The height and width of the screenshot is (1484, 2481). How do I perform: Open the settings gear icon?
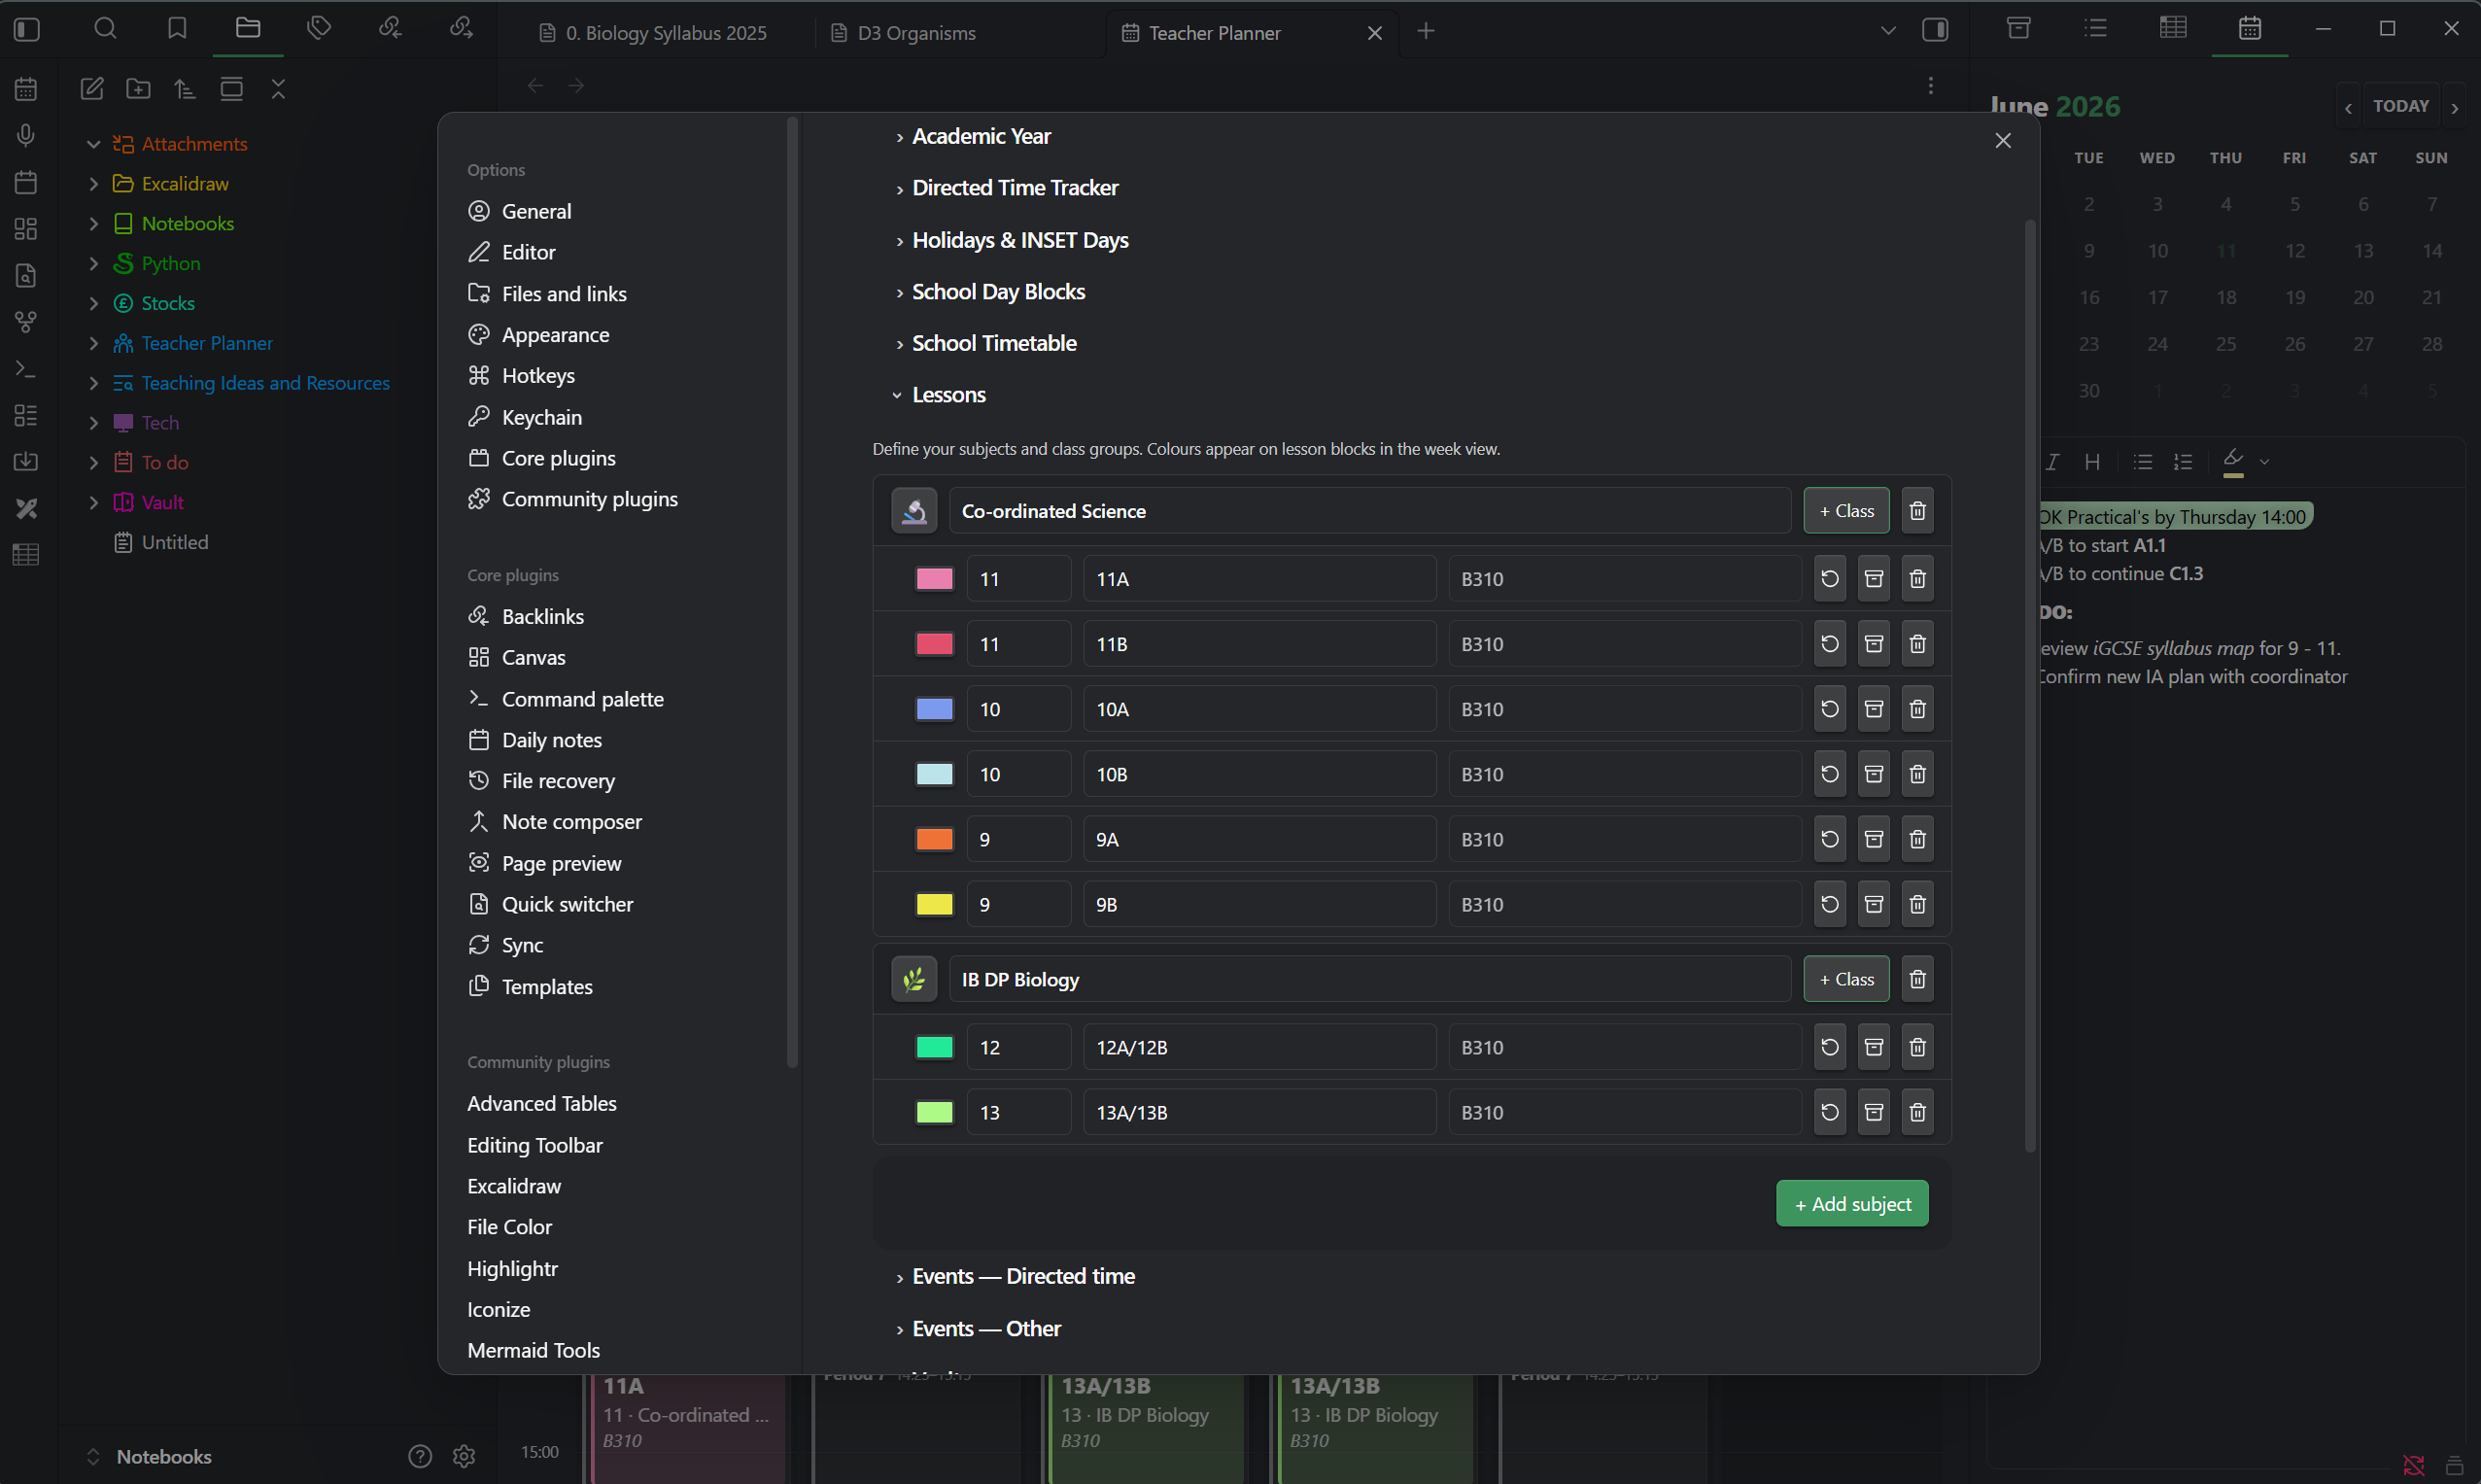click(x=464, y=1456)
